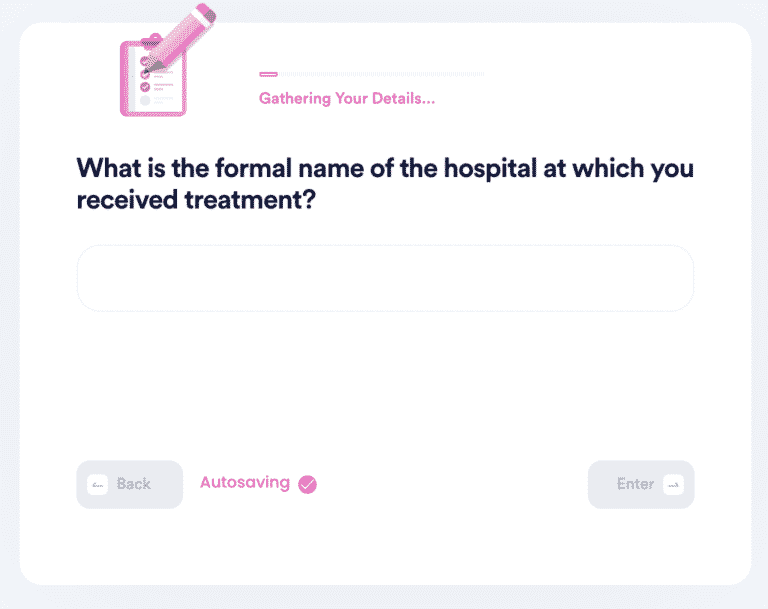Screen dimensions: 768x609
Task: Click the pink pencil illustration
Action: (181, 34)
